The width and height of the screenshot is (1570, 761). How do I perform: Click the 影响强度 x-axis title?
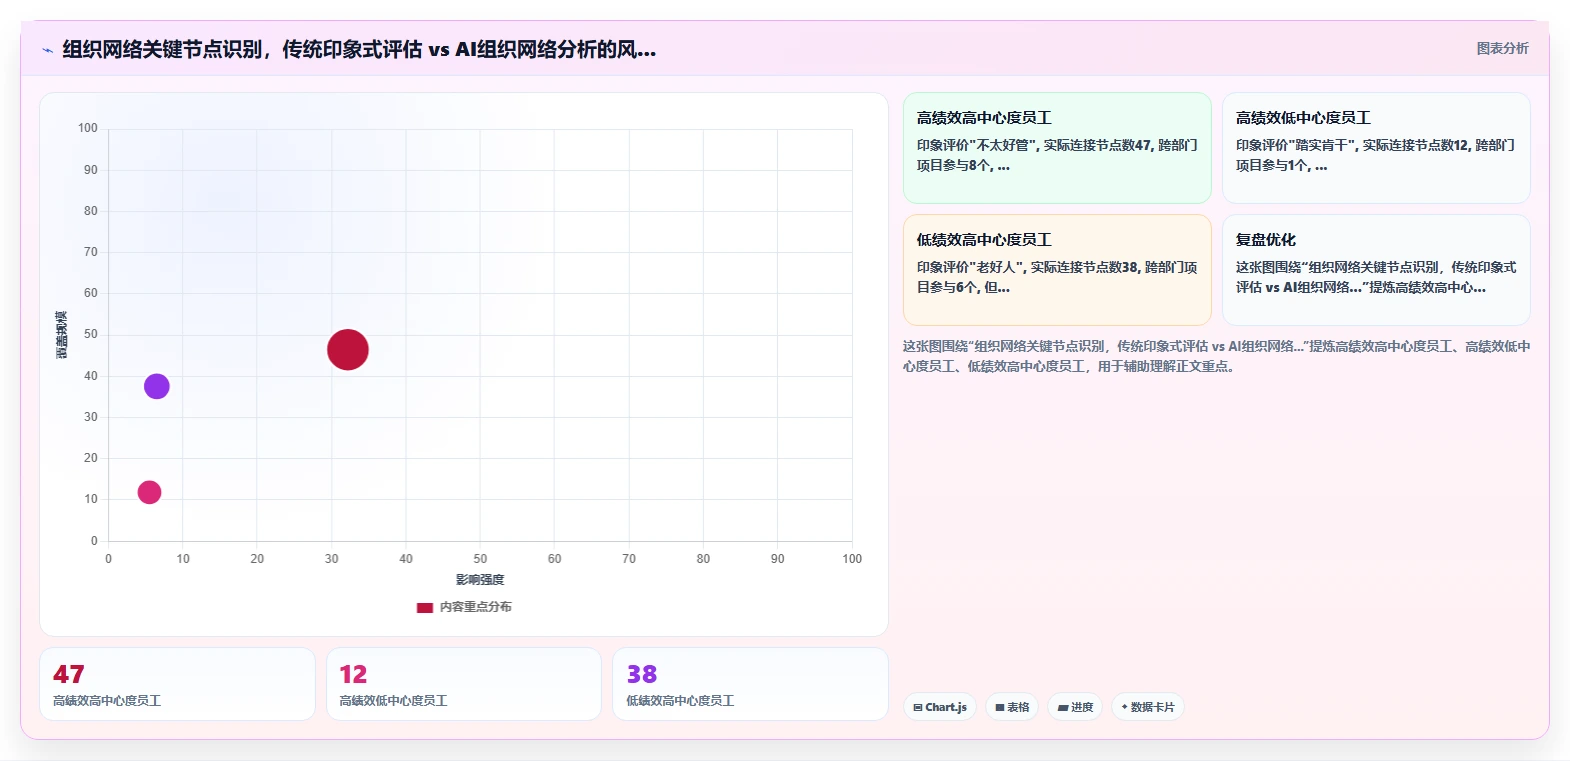click(x=480, y=580)
